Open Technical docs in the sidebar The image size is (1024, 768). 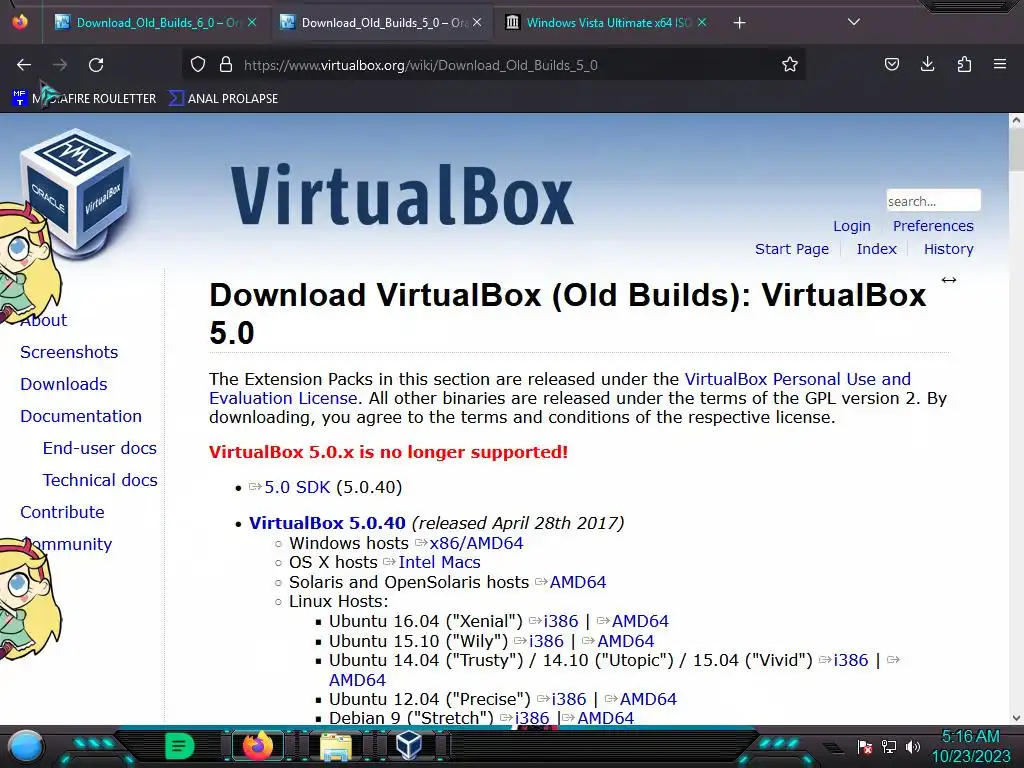[100, 480]
